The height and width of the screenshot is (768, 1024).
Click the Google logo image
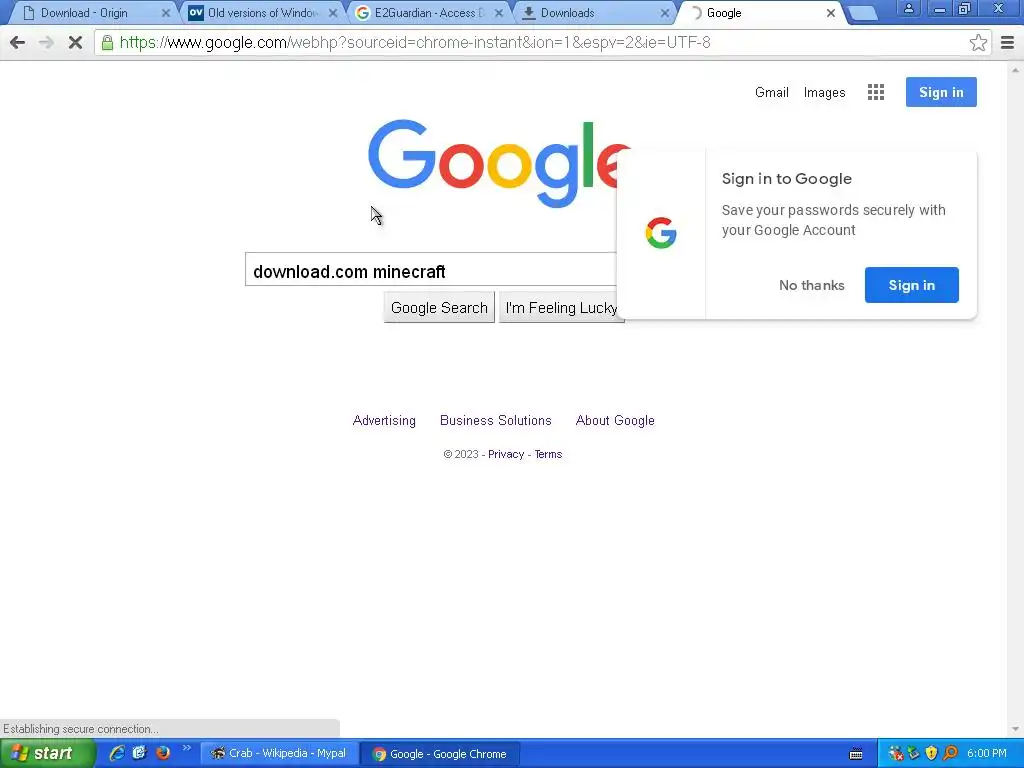[x=500, y=163]
